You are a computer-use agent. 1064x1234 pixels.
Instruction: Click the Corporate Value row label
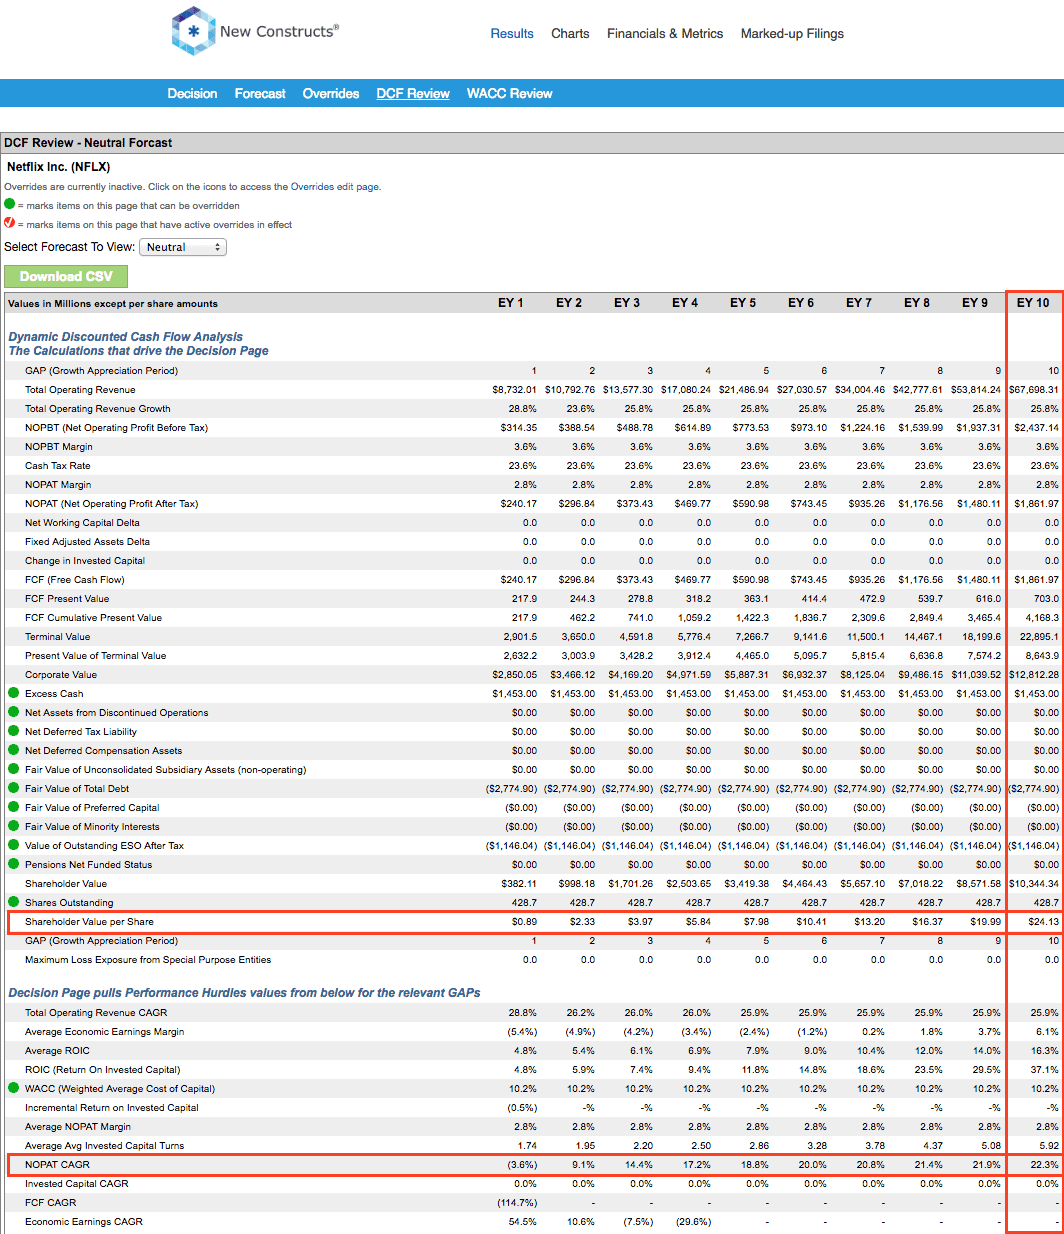(61, 674)
